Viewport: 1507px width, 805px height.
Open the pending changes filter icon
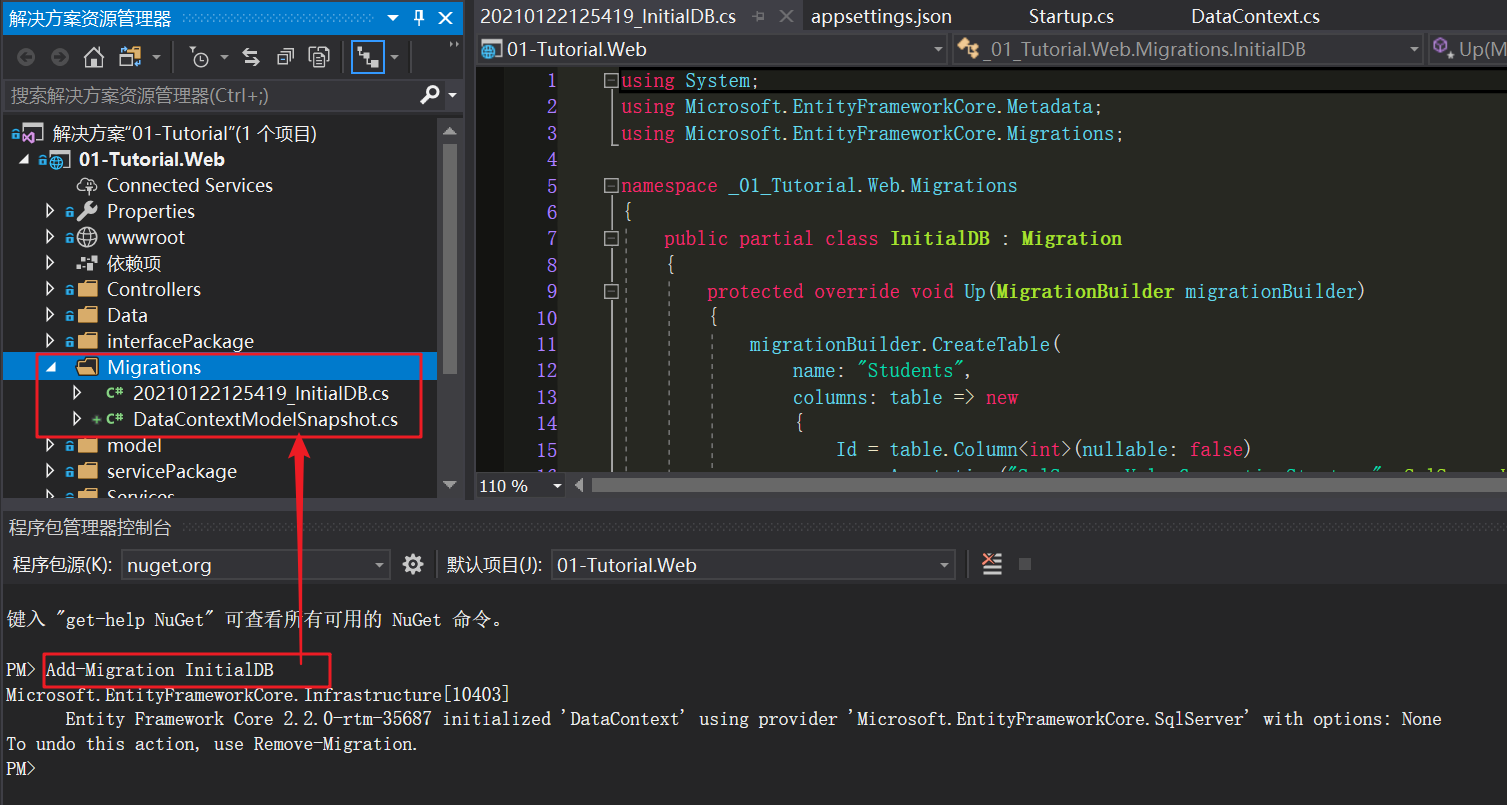coord(200,57)
